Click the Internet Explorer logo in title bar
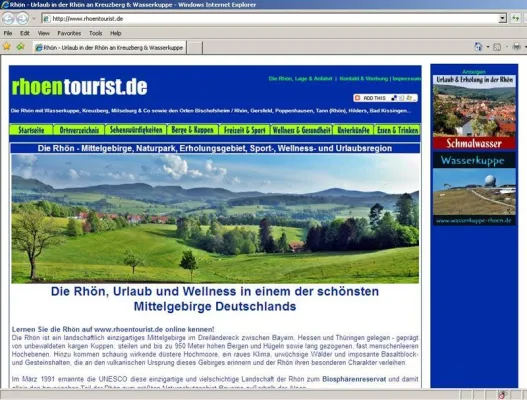Image resolution: width=527 pixels, height=400 pixels. point(5,5)
